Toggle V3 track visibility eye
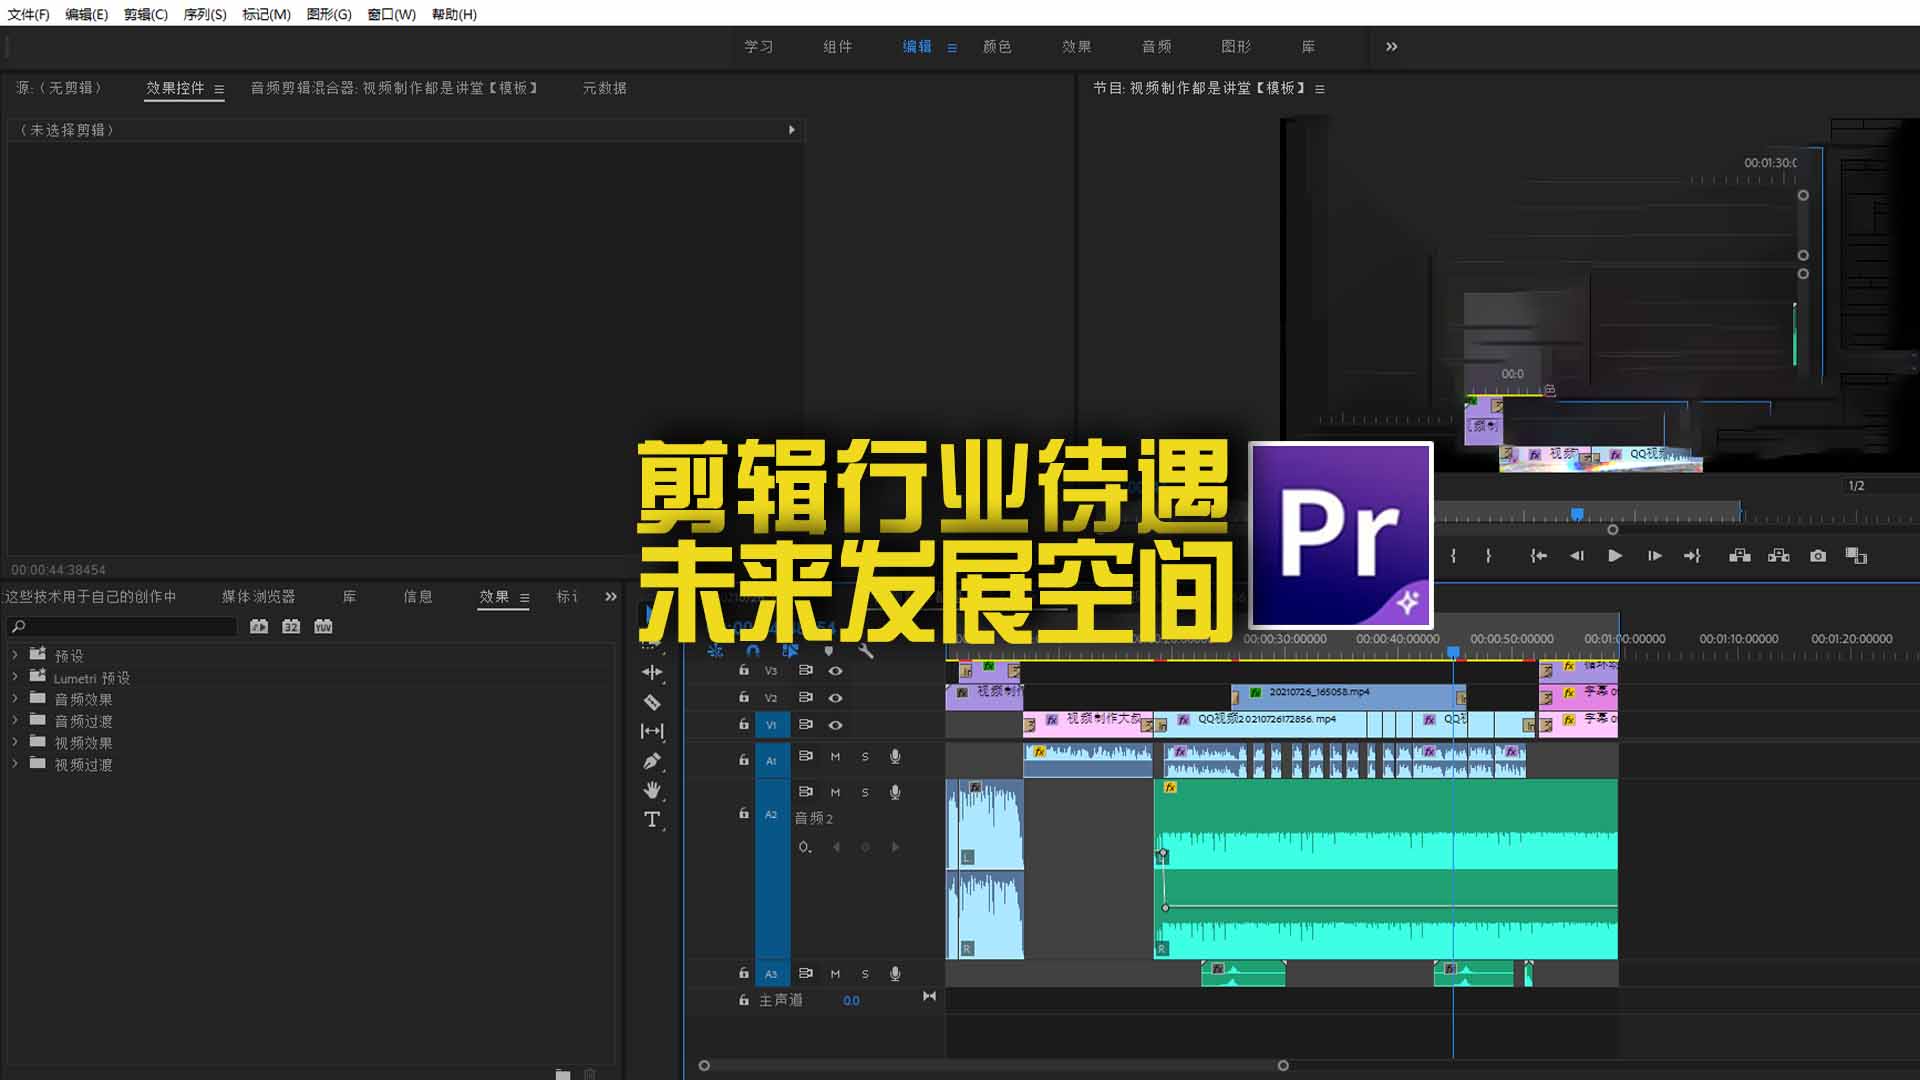 tap(835, 671)
